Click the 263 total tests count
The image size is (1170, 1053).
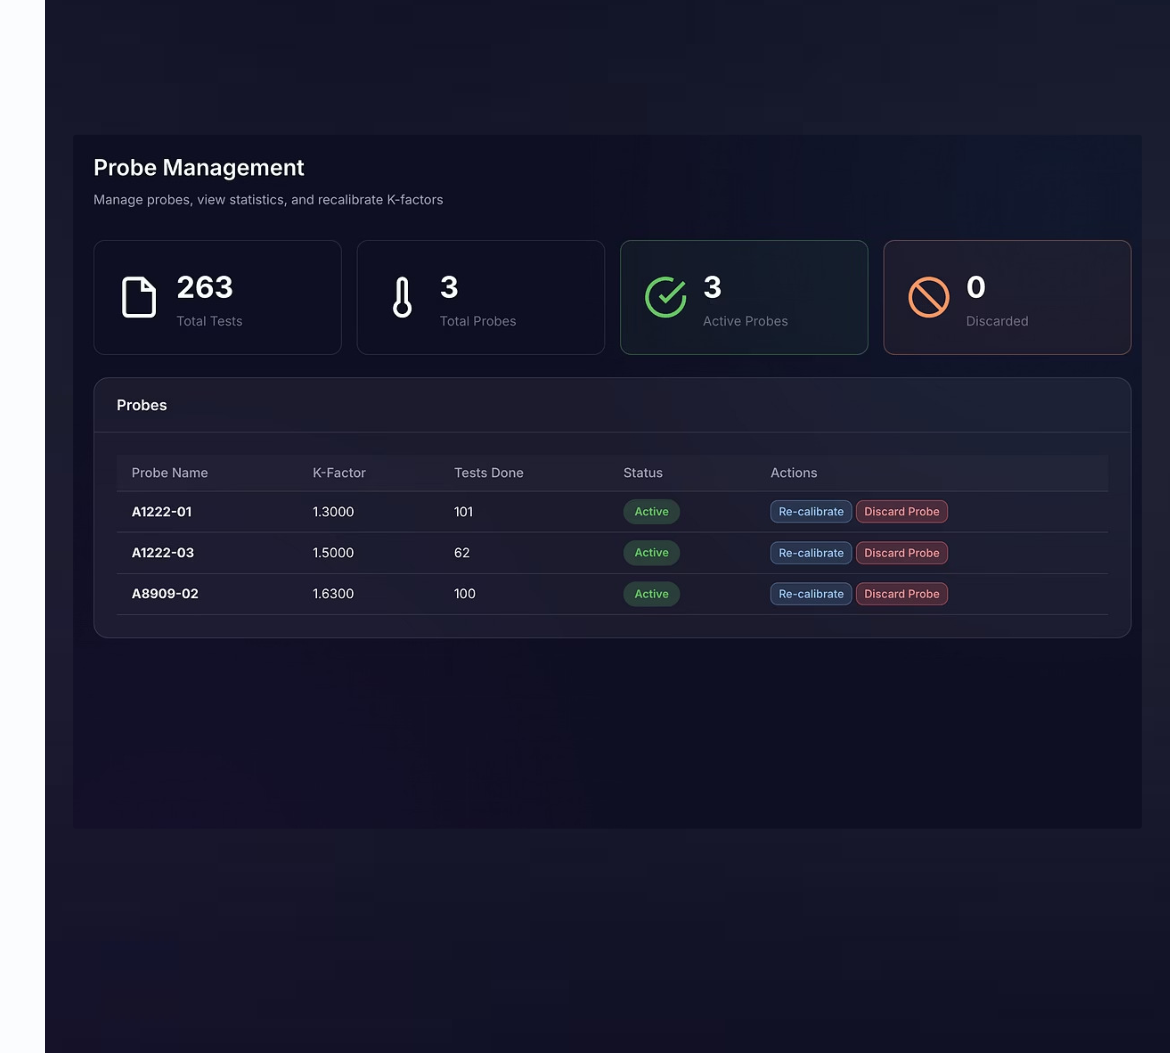click(204, 287)
